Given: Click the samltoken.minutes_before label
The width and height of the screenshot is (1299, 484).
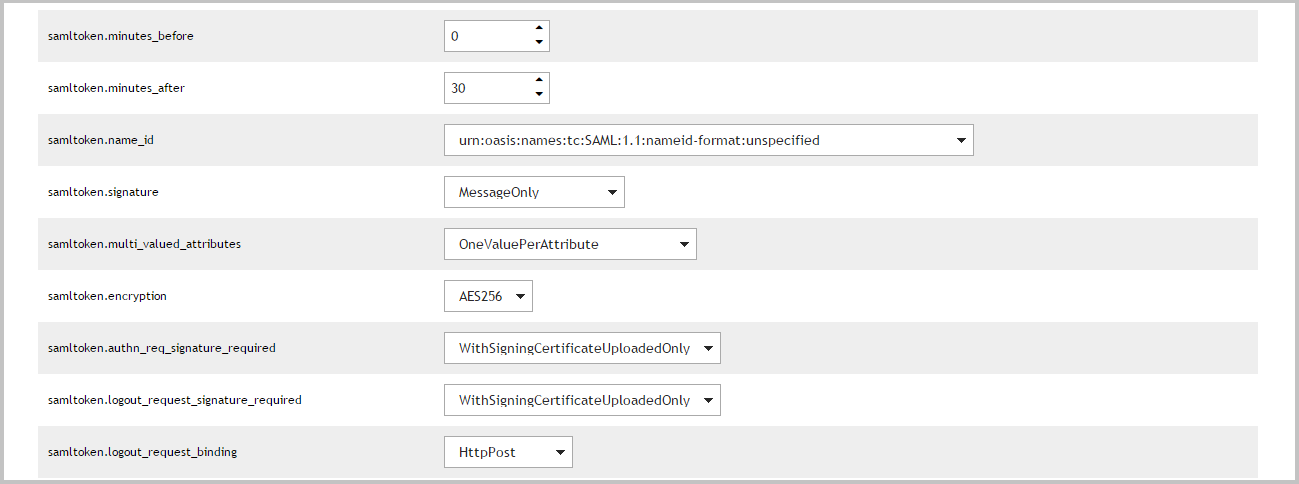Looking at the screenshot, I should tap(121, 36).
